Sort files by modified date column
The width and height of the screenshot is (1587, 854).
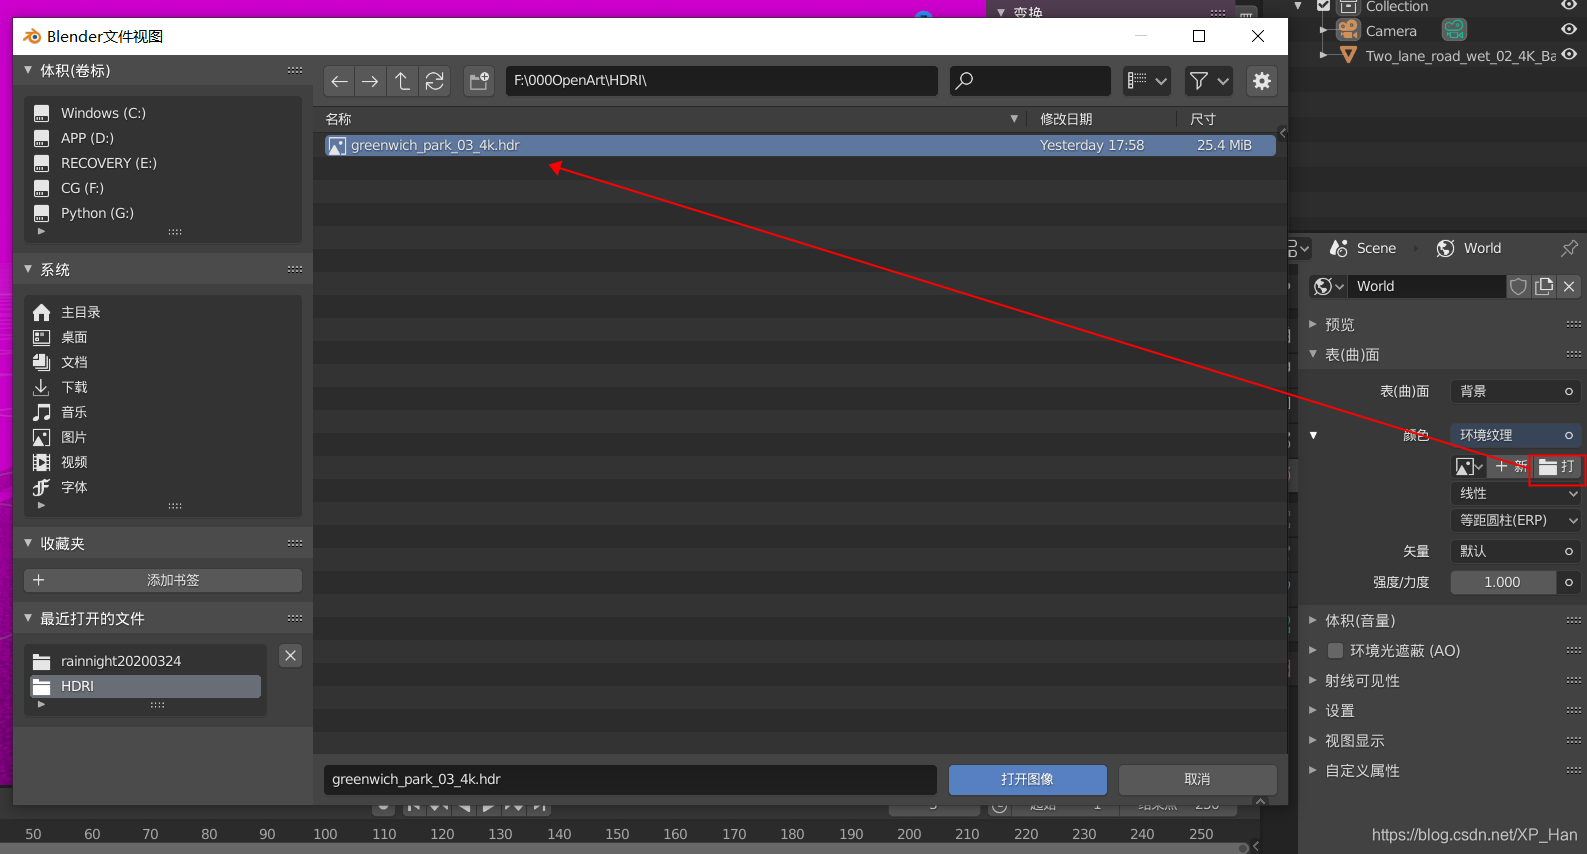tap(1102, 119)
